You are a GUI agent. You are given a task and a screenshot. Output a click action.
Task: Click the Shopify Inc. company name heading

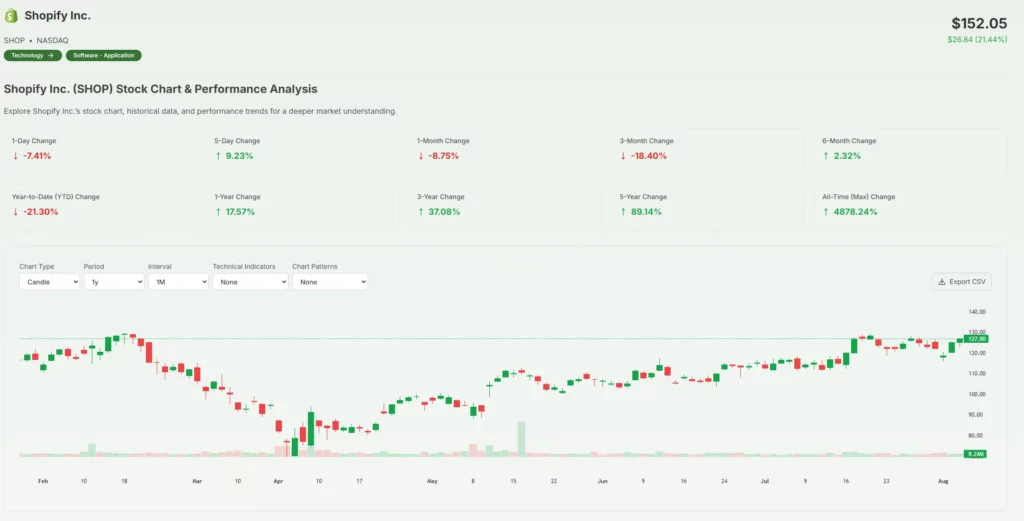tap(57, 16)
